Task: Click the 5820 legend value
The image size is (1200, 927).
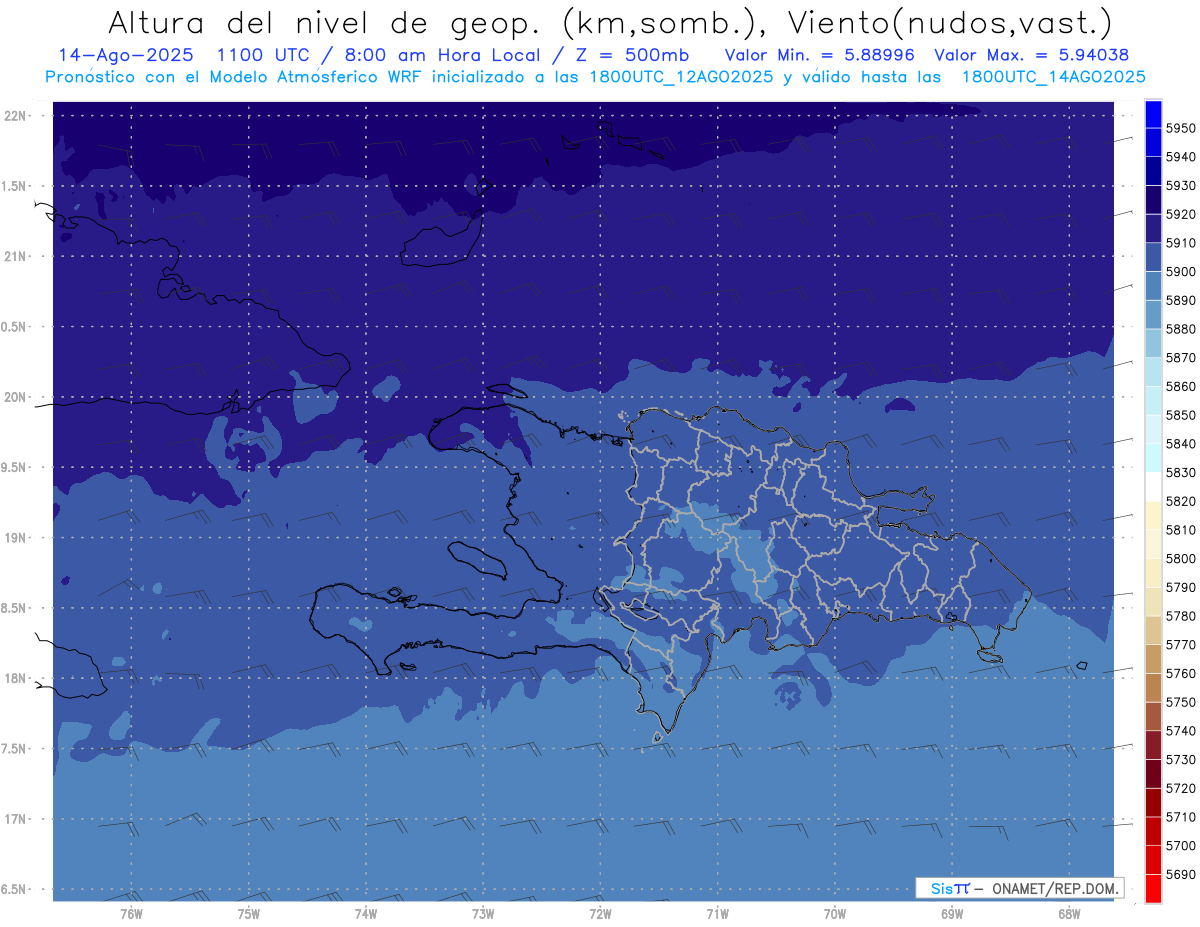Action: (1180, 501)
